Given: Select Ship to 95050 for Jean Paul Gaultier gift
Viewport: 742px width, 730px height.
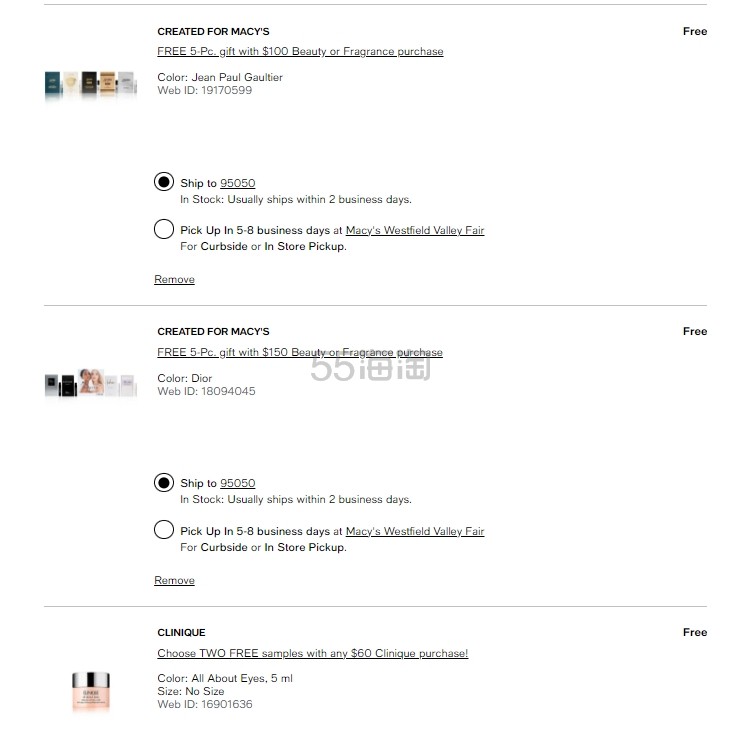Looking at the screenshot, I should click(164, 182).
